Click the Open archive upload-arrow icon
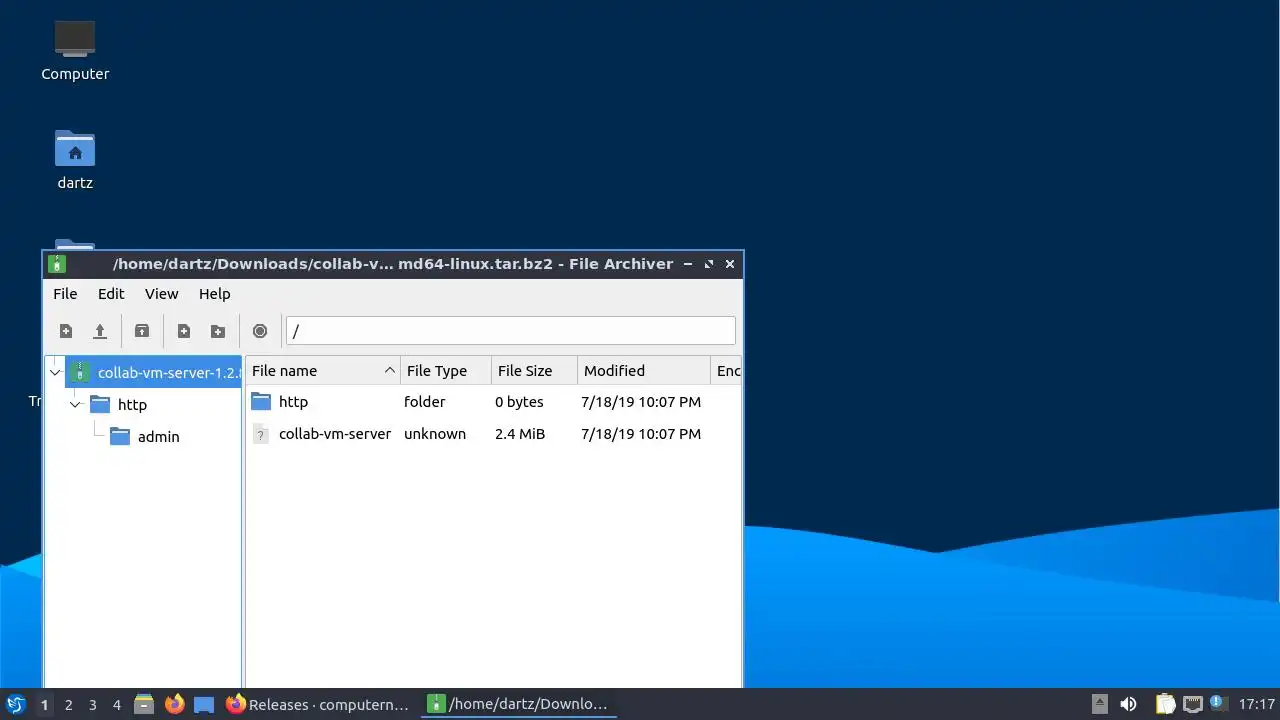The width and height of the screenshot is (1280, 720). pyautogui.click(x=100, y=331)
